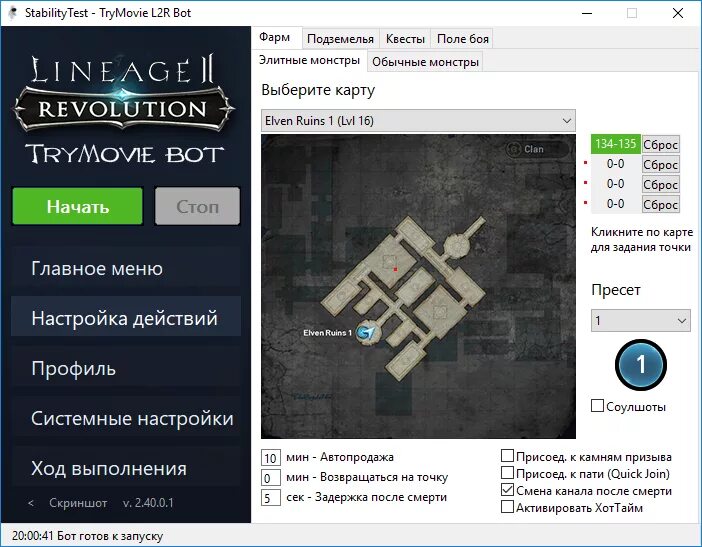This screenshot has height=547, width=702.
Task: Click the app icon in the title bar
Action: click(13, 13)
